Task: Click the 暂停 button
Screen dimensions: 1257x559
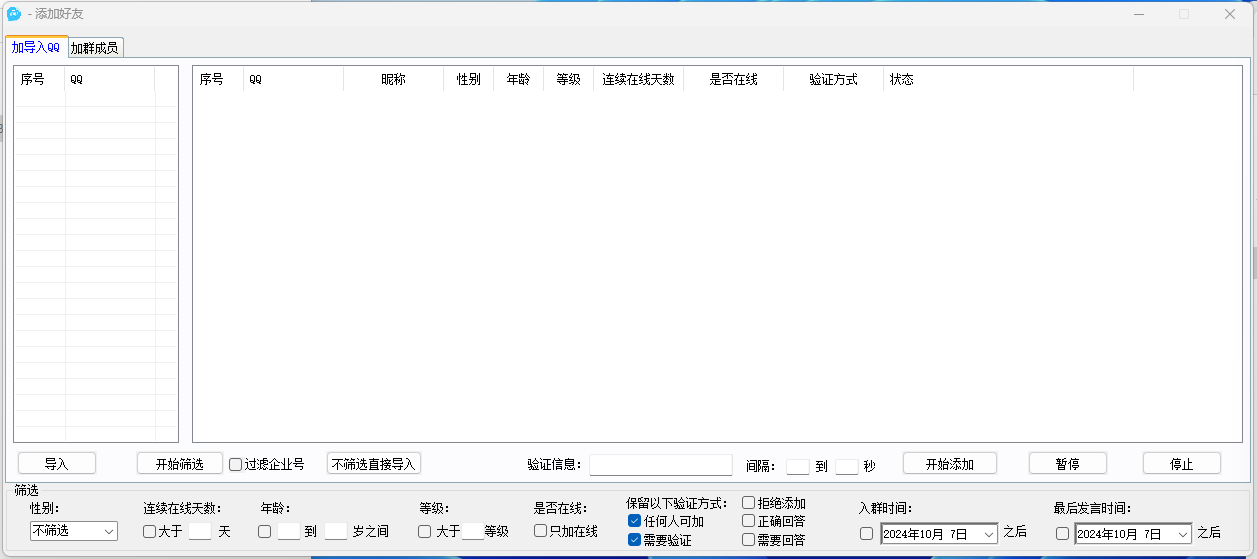Action: point(1067,464)
